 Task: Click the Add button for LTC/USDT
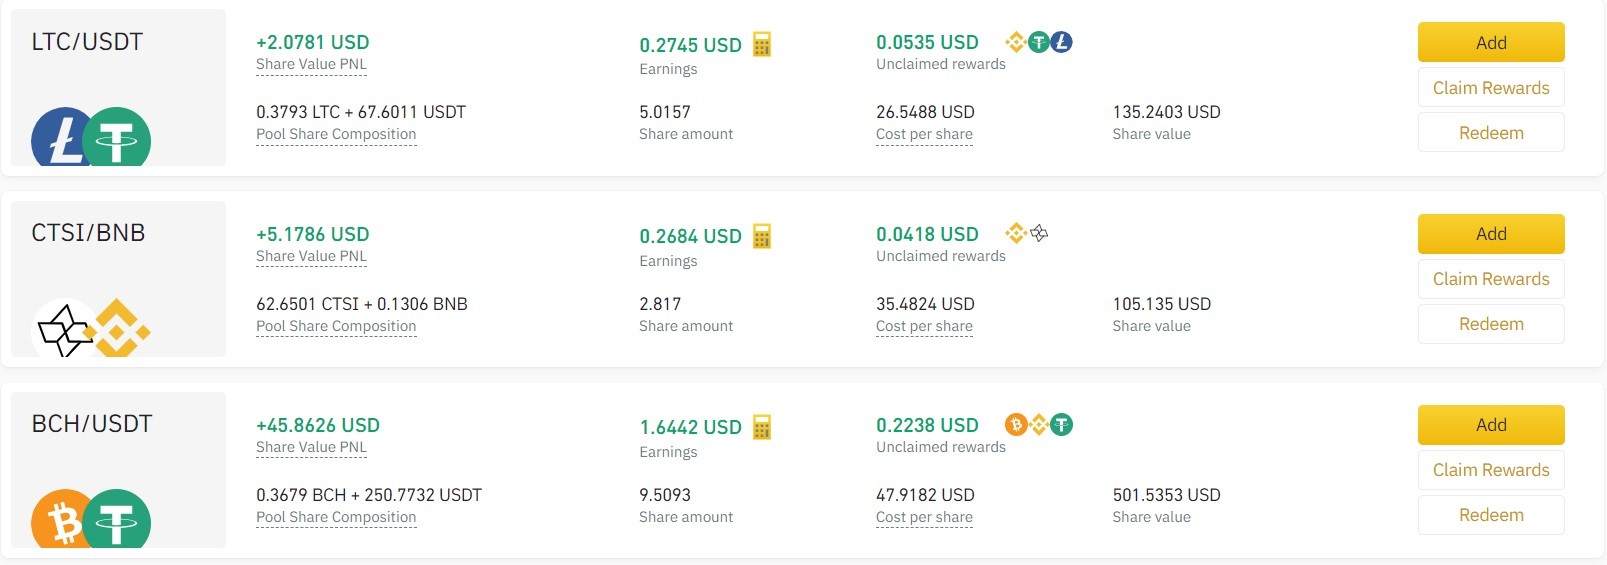[x=1491, y=42]
